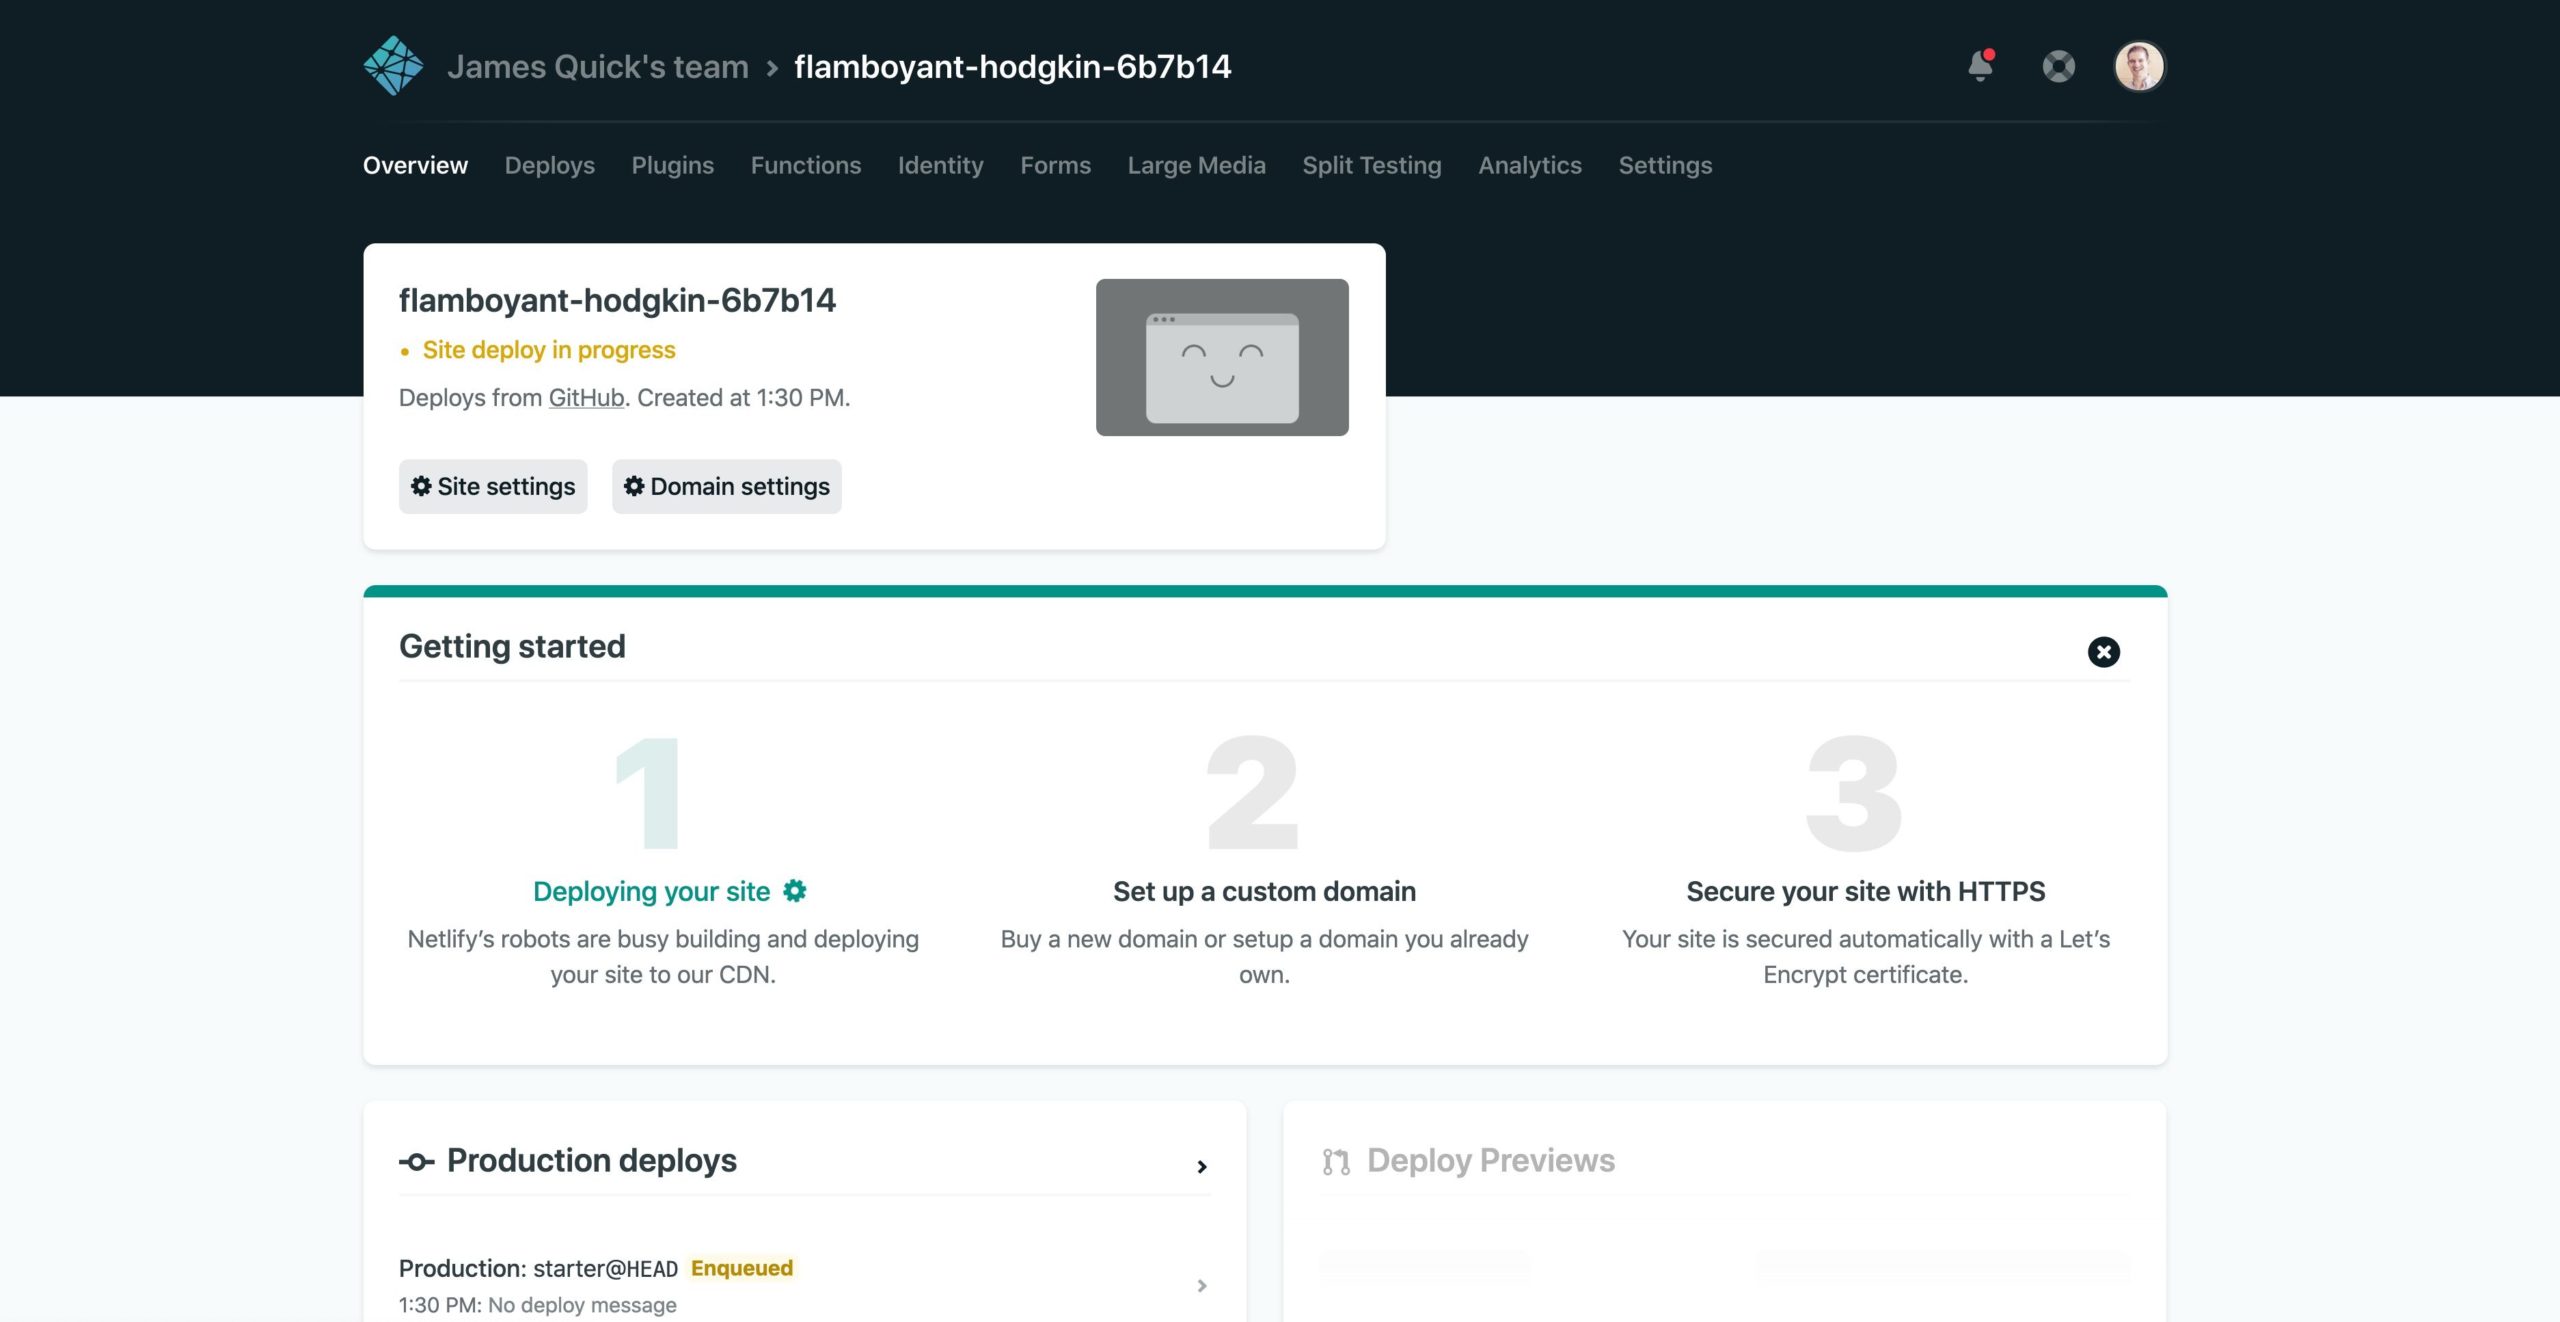Image resolution: width=2560 pixels, height=1322 pixels.
Task: Click the Deploy Previews heading
Action: pyautogui.click(x=1490, y=1160)
